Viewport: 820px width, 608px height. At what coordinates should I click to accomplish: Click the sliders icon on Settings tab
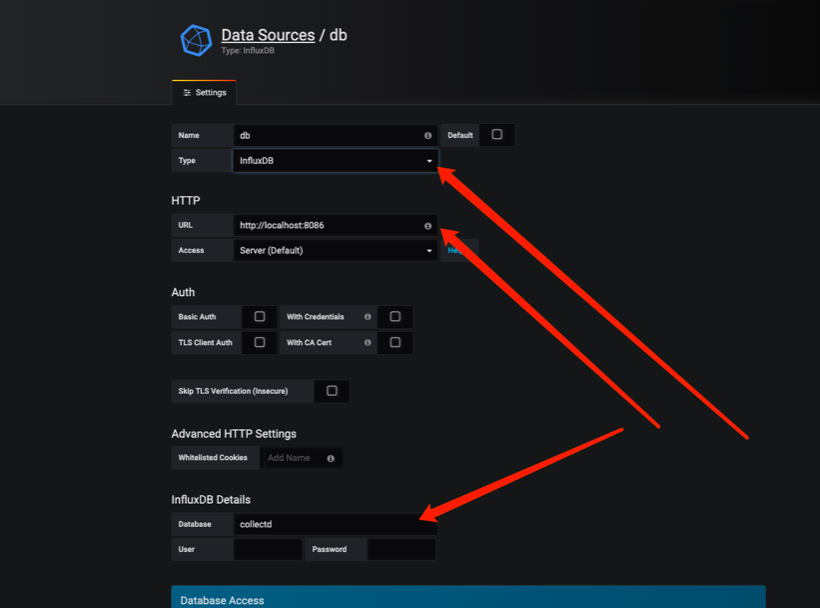(x=187, y=93)
